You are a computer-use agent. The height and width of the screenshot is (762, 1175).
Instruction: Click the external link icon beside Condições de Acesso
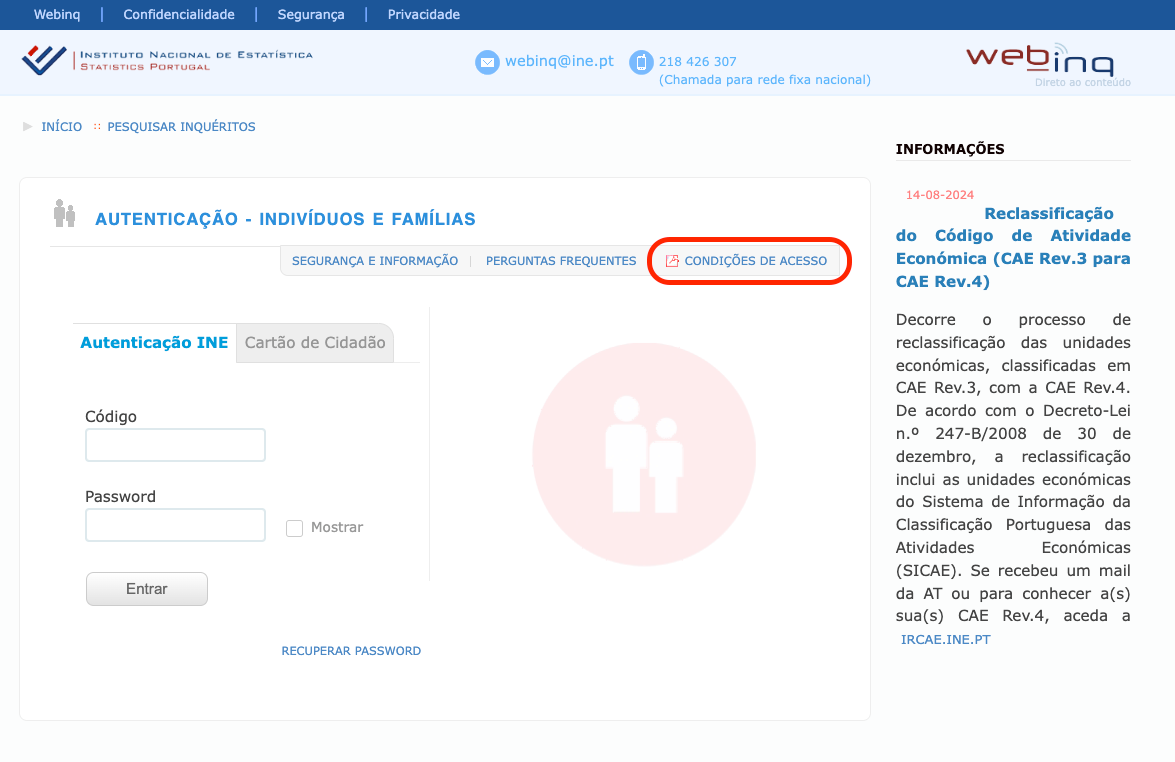coord(672,261)
